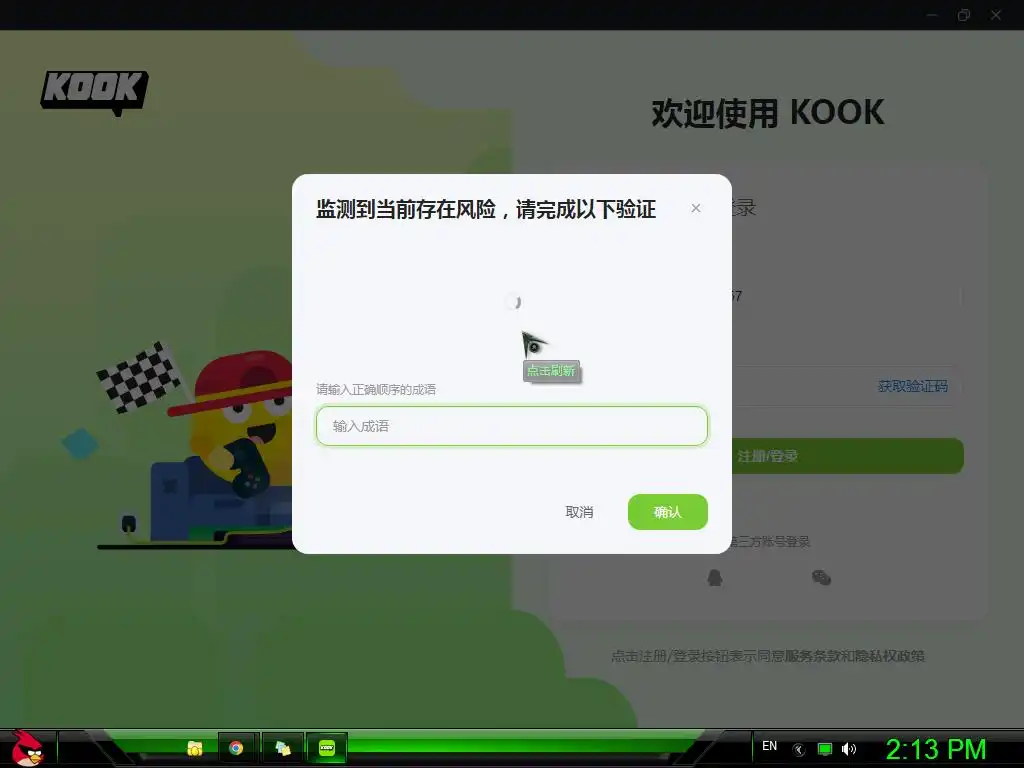Sign in with QQ penguin icon
Image resolution: width=1024 pixels, height=768 pixels.
pyautogui.click(x=714, y=577)
